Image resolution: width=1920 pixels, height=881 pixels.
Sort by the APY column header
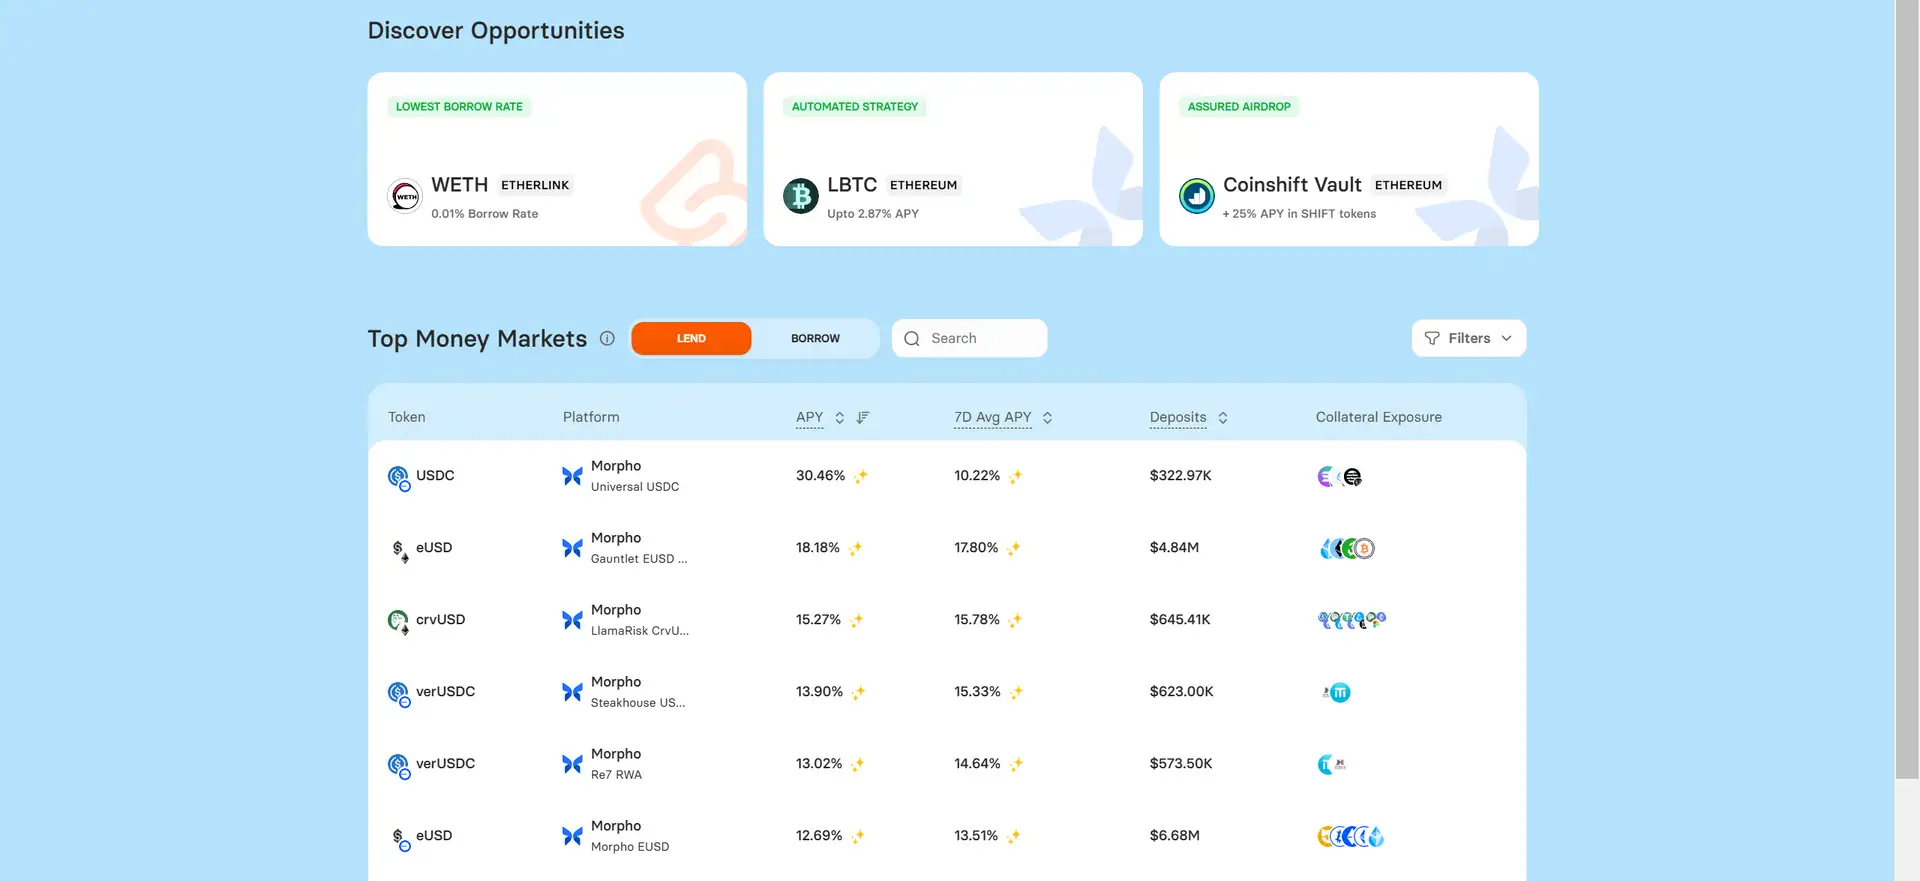pyautogui.click(x=810, y=417)
